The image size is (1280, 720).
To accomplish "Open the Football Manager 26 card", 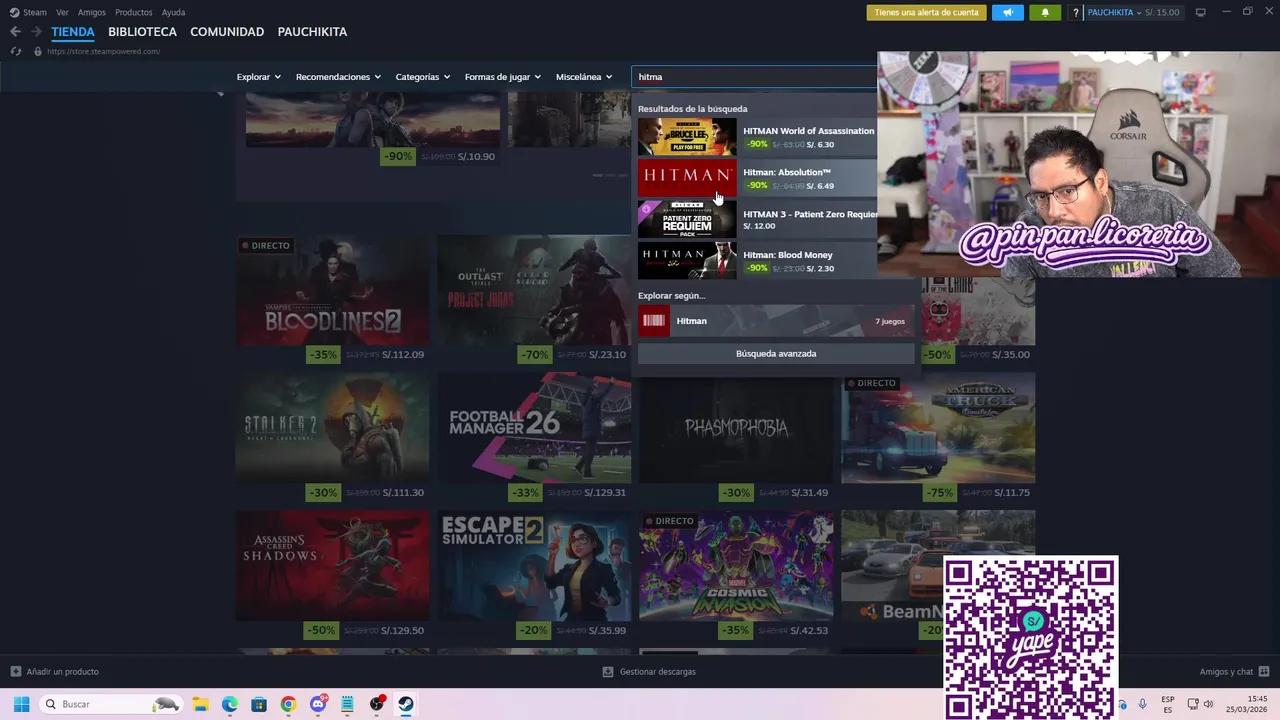I will point(534,428).
